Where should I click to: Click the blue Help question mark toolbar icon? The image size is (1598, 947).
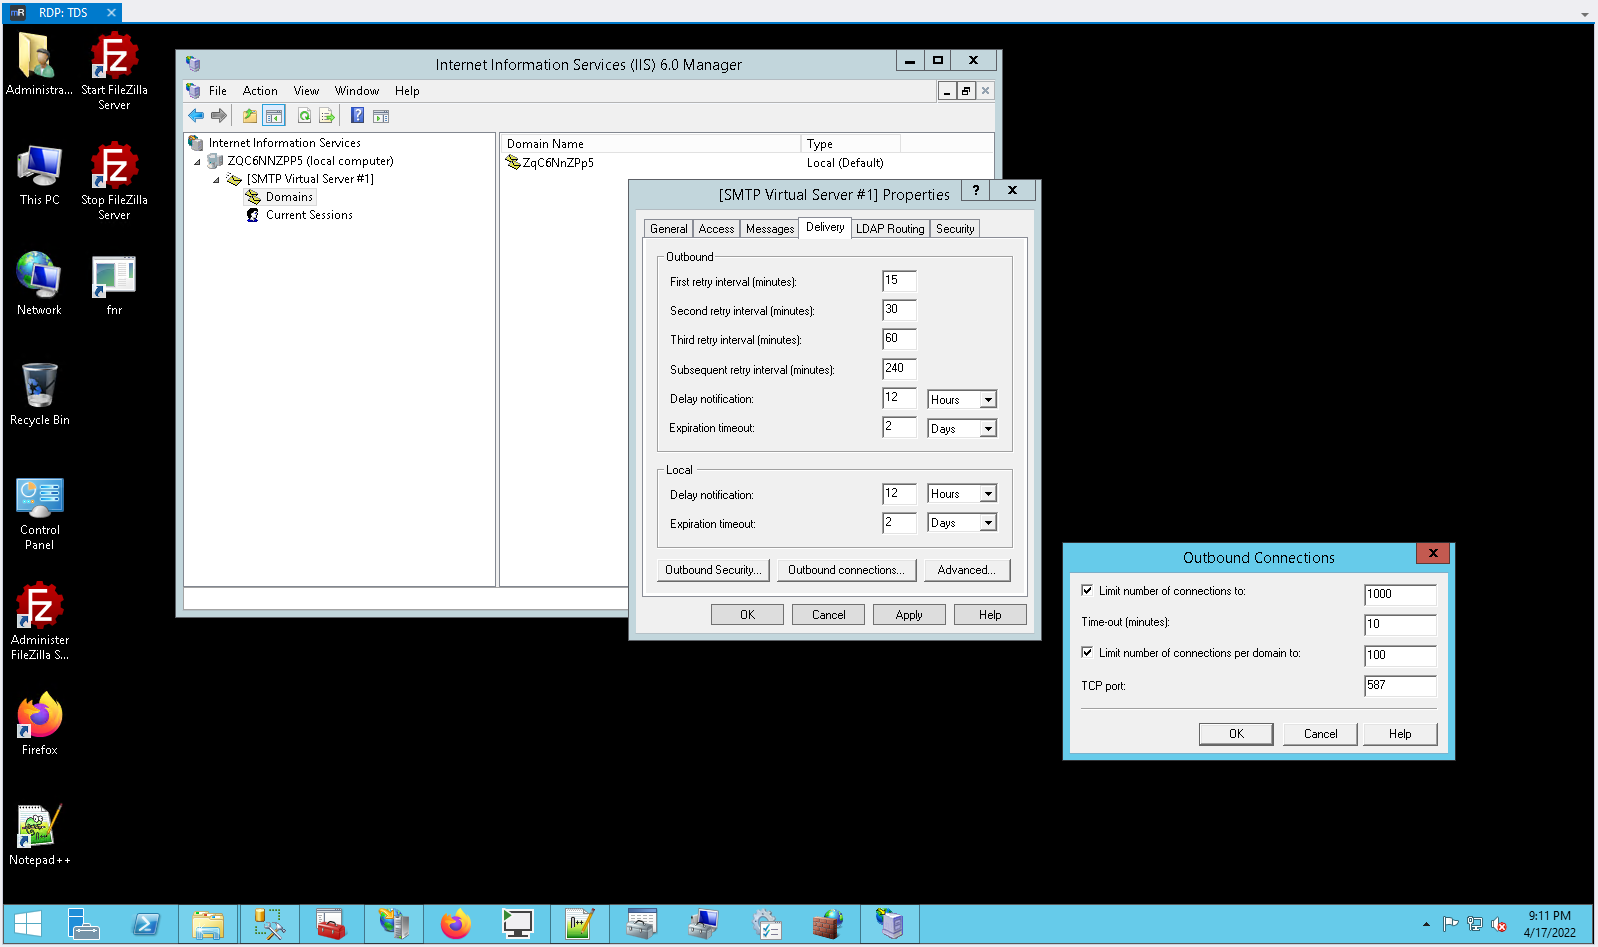pyautogui.click(x=357, y=116)
